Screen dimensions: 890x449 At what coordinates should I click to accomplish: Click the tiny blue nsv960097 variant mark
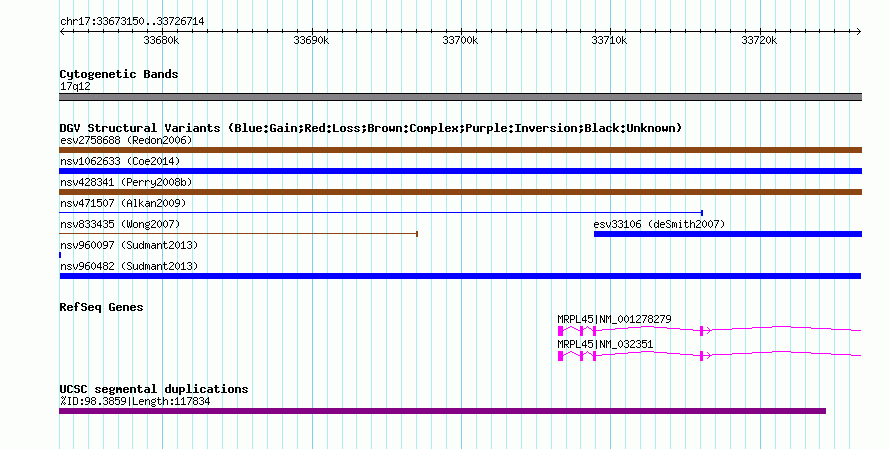click(60, 255)
